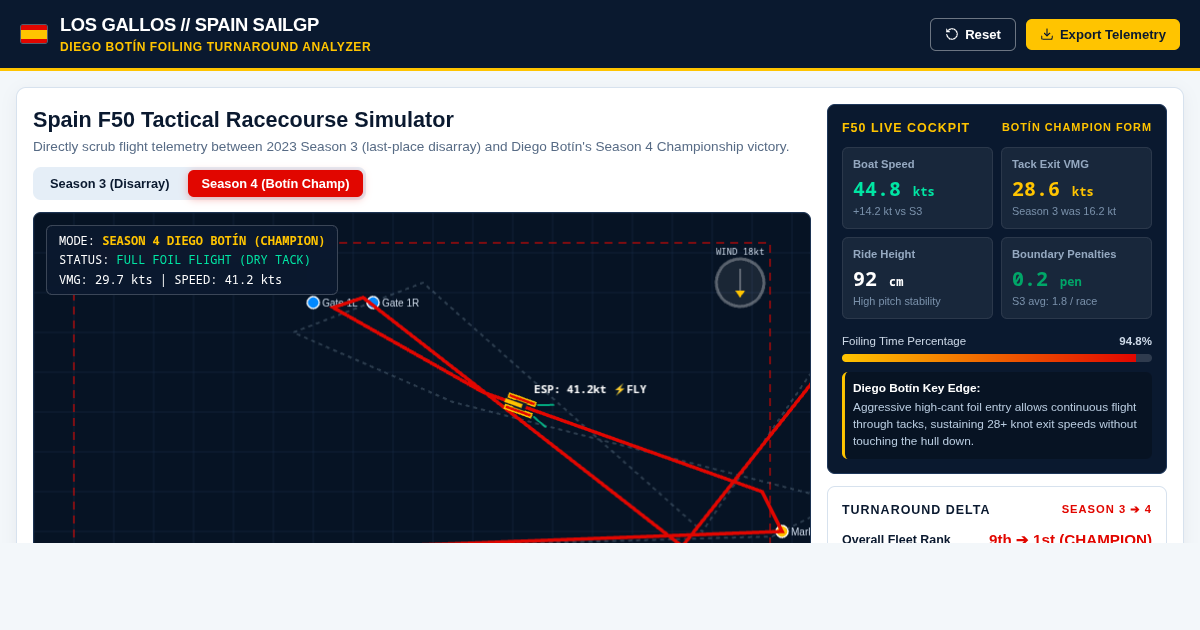Click the Reset circular arrow icon

click(x=952, y=34)
